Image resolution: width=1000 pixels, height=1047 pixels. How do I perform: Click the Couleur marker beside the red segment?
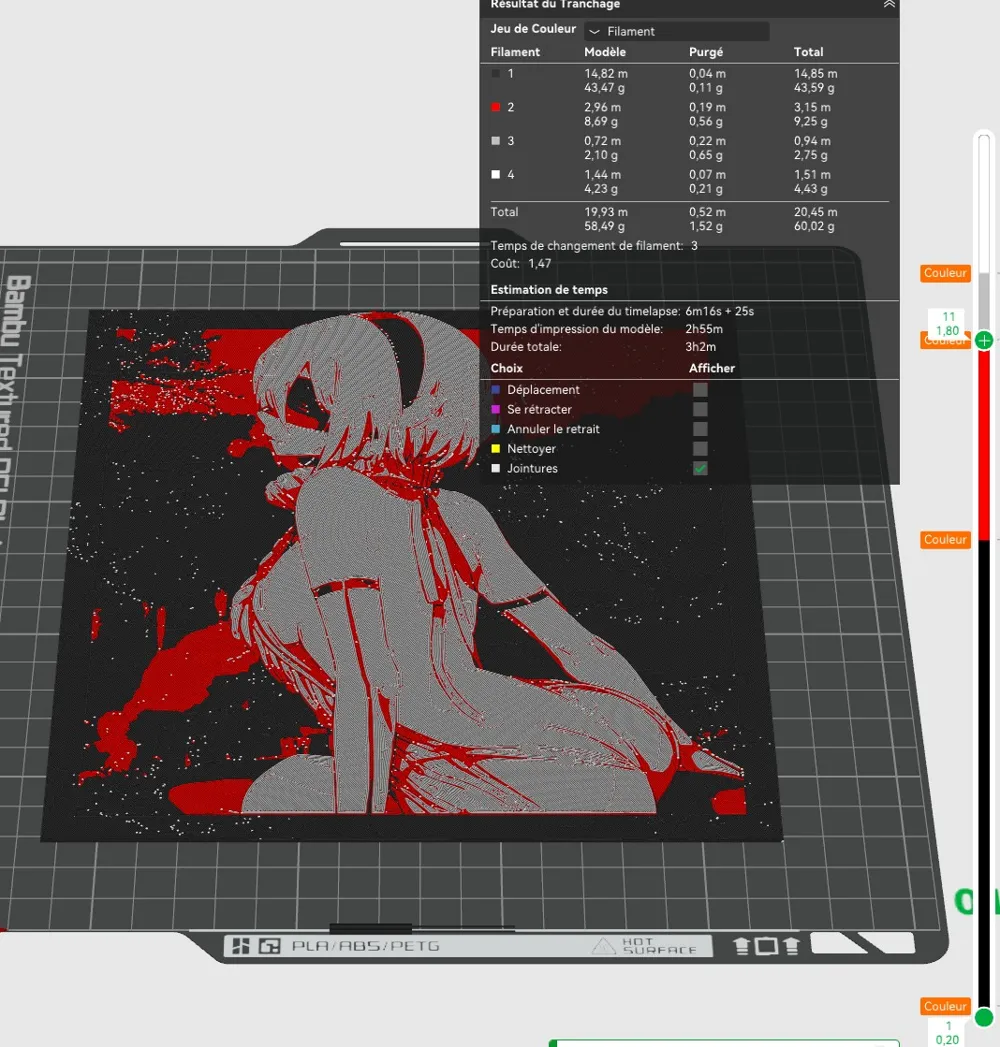(x=945, y=540)
